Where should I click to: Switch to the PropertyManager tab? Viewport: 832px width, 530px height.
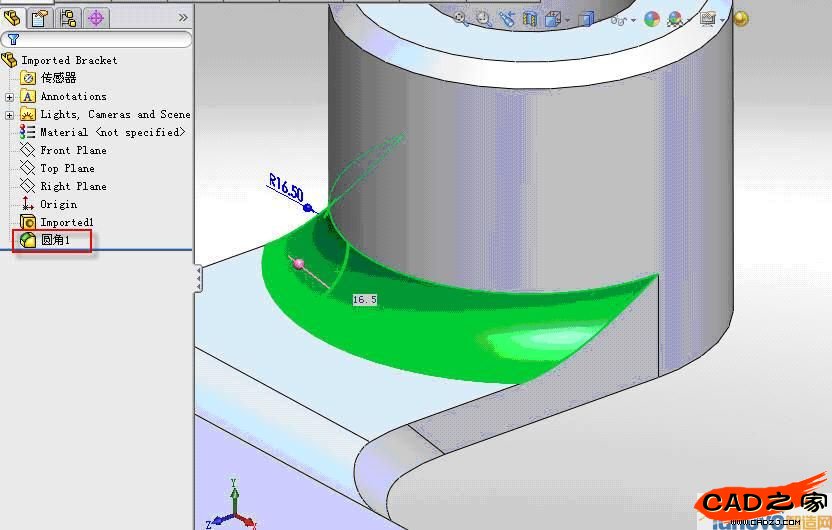click(39, 17)
